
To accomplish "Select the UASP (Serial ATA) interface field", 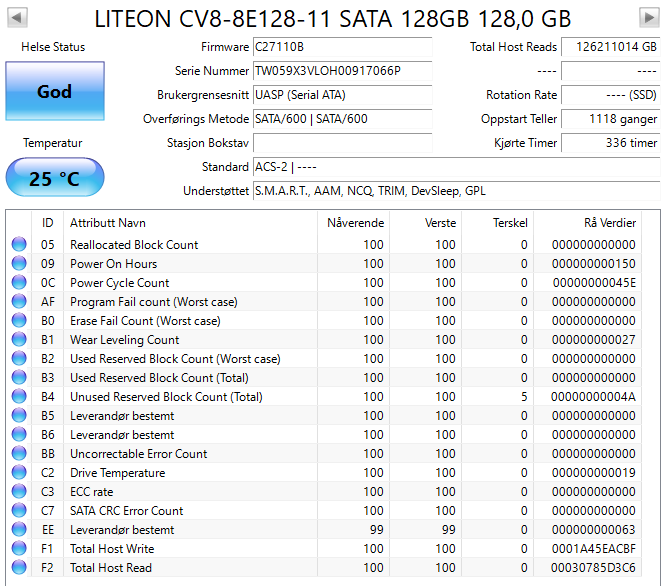I will (342, 95).
